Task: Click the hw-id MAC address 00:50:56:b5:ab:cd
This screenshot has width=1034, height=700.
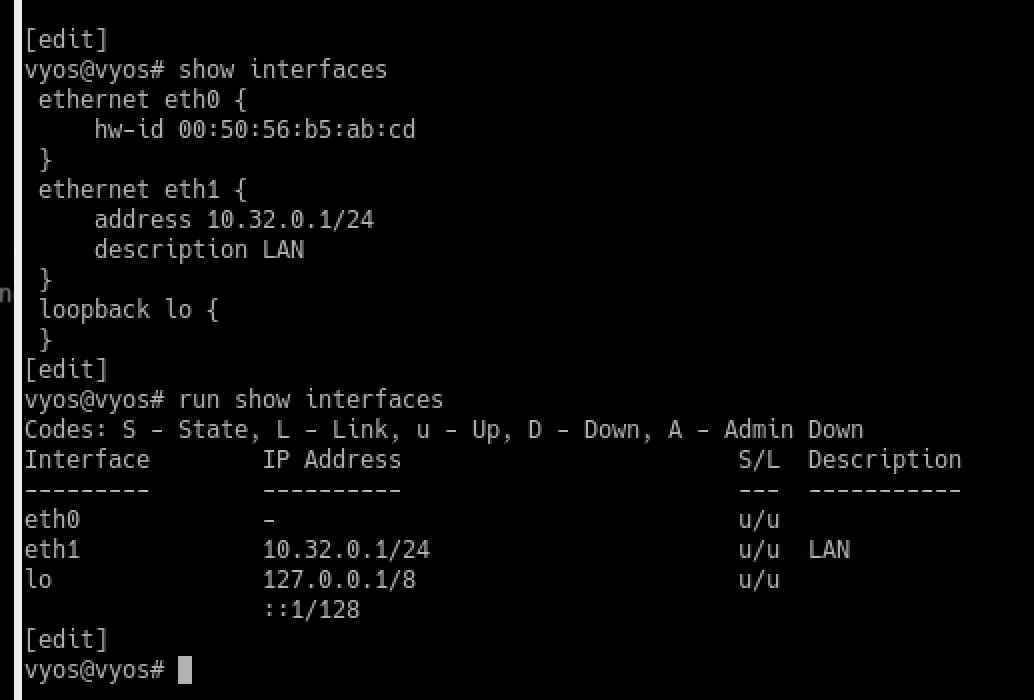Action: [x=297, y=129]
